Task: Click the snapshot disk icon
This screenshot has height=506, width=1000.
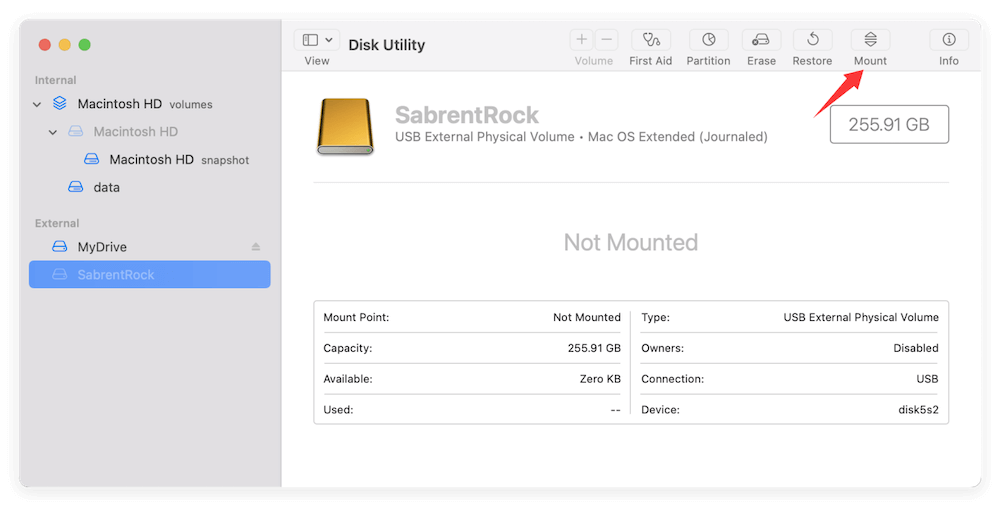Action: 92,159
